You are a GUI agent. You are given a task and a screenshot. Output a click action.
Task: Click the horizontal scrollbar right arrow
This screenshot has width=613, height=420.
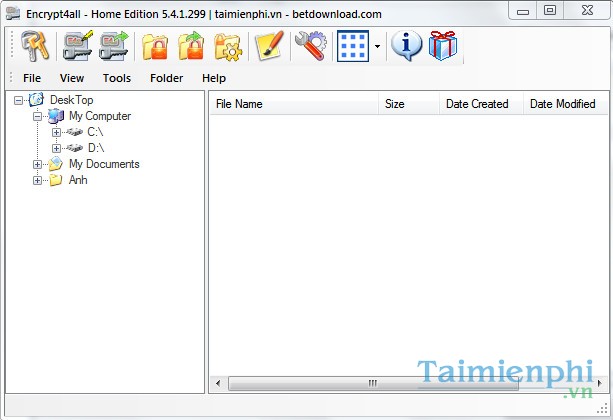tap(600, 384)
